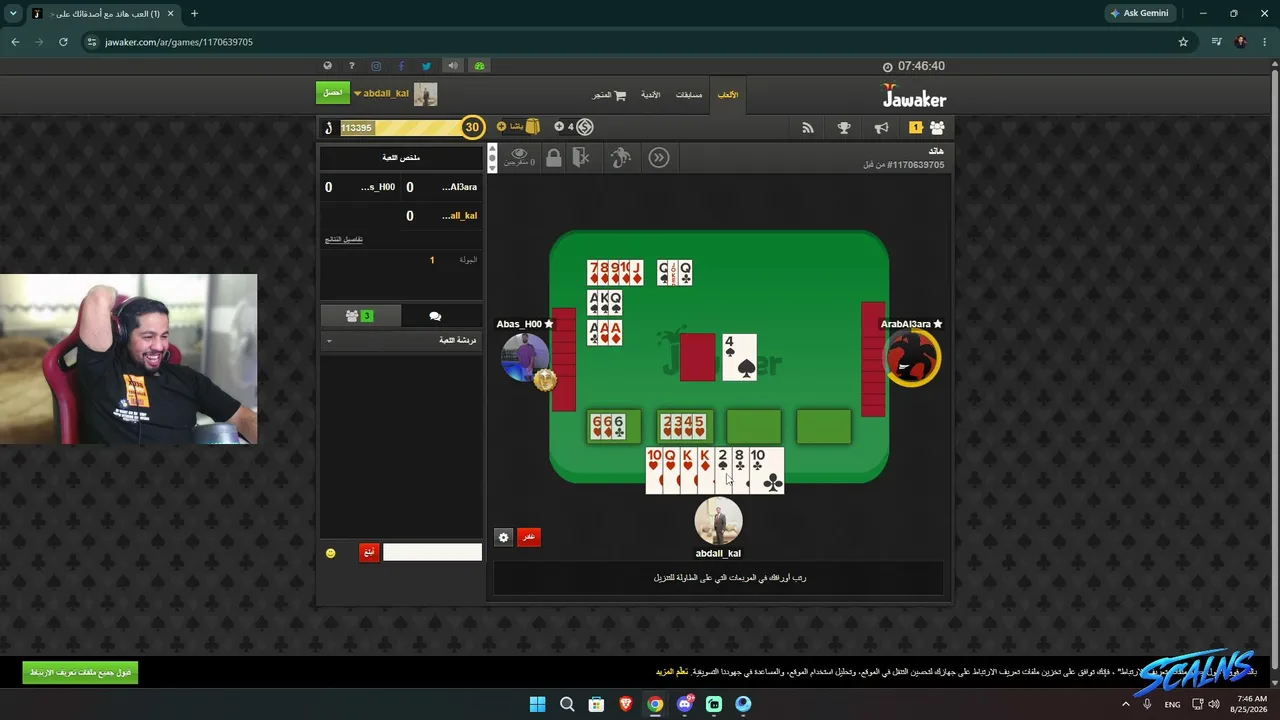Click the globe language icon
This screenshot has width=1280, height=720.
click(327, 66)
